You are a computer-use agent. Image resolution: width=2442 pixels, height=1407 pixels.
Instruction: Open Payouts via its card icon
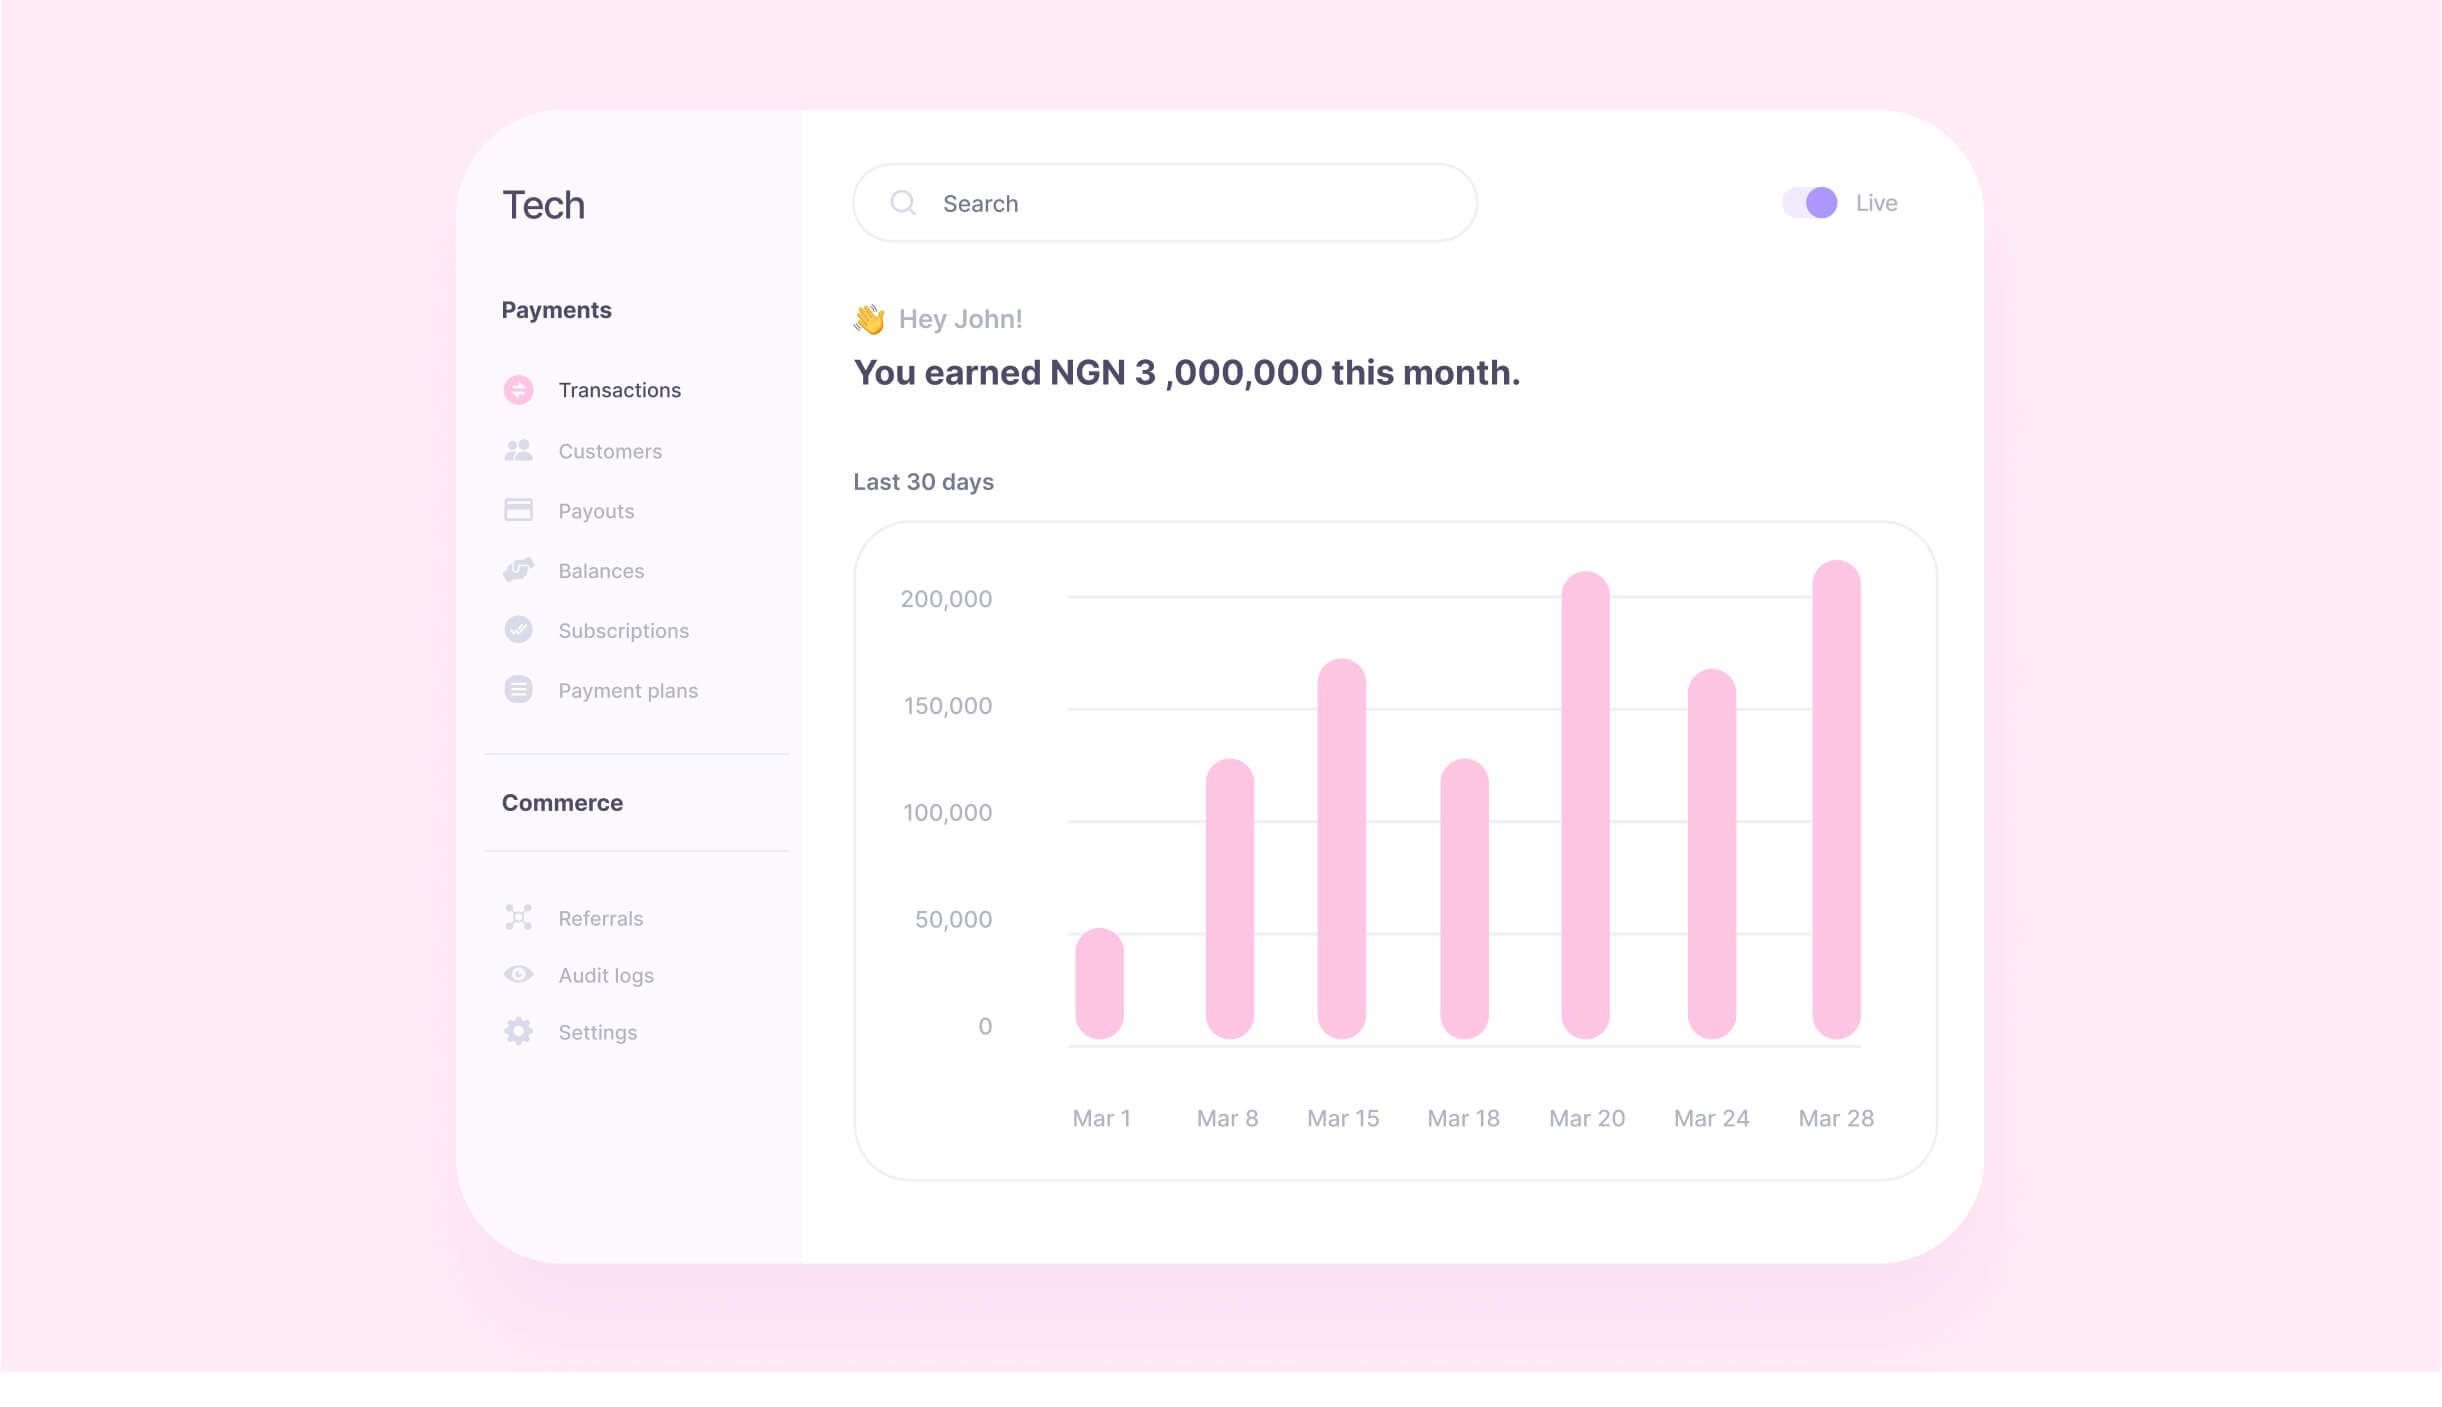coord(518,510)
